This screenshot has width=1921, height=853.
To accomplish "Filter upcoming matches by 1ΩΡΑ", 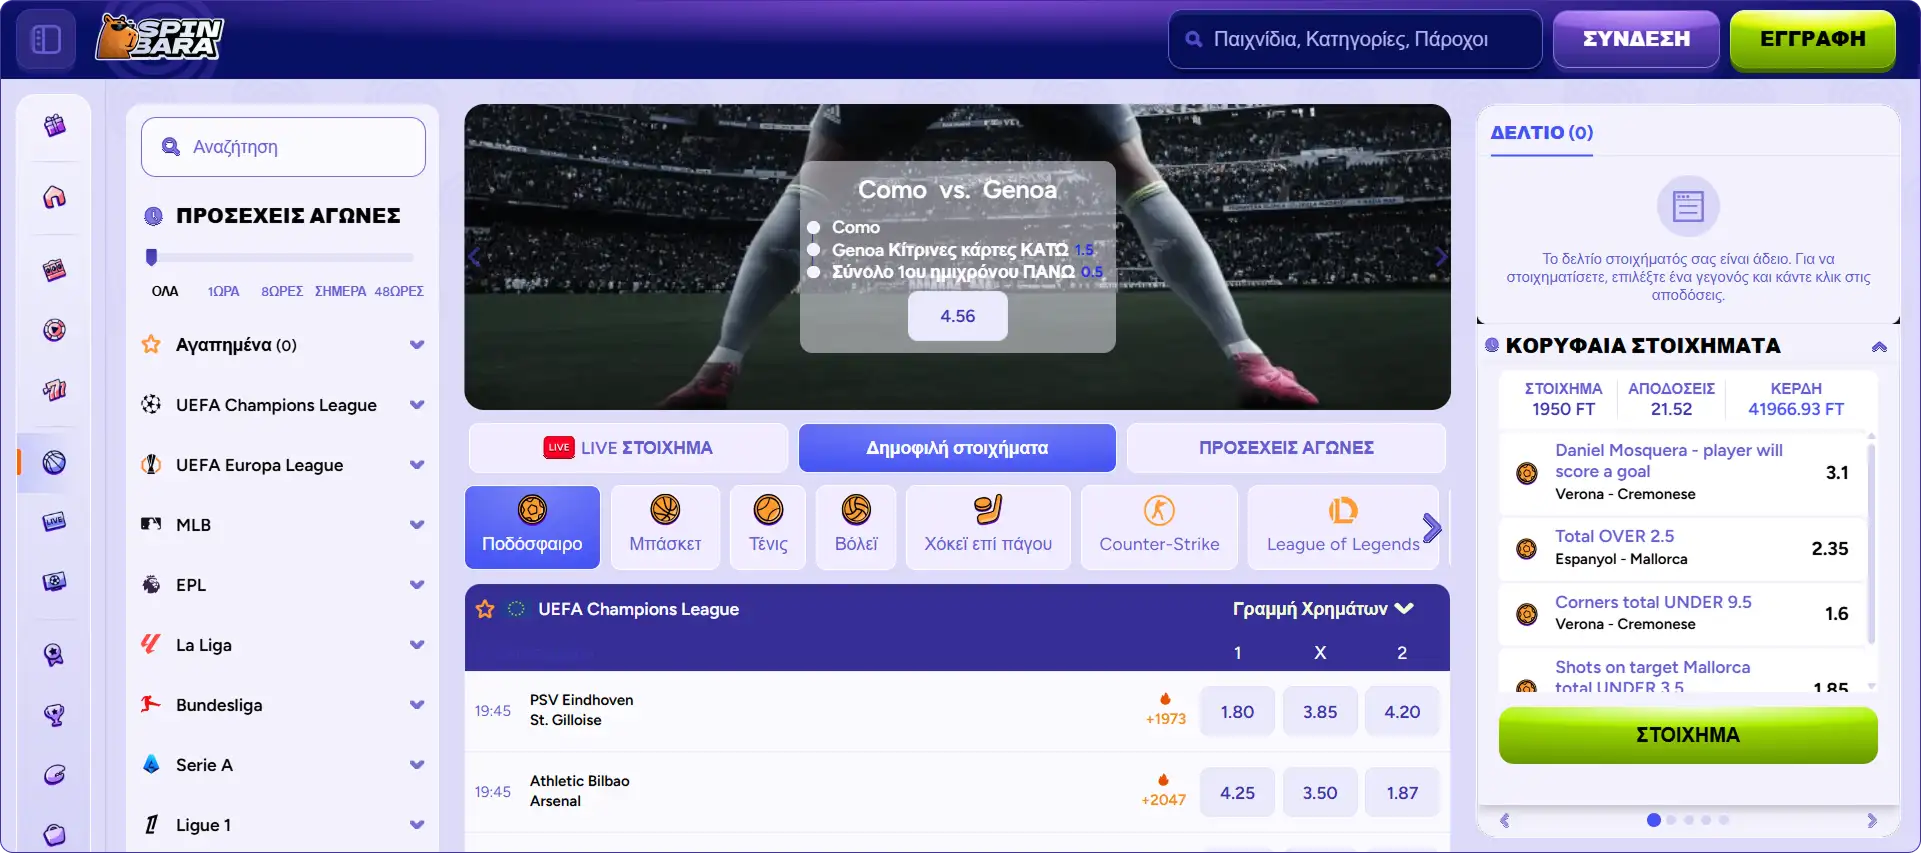I will [223, 291].
